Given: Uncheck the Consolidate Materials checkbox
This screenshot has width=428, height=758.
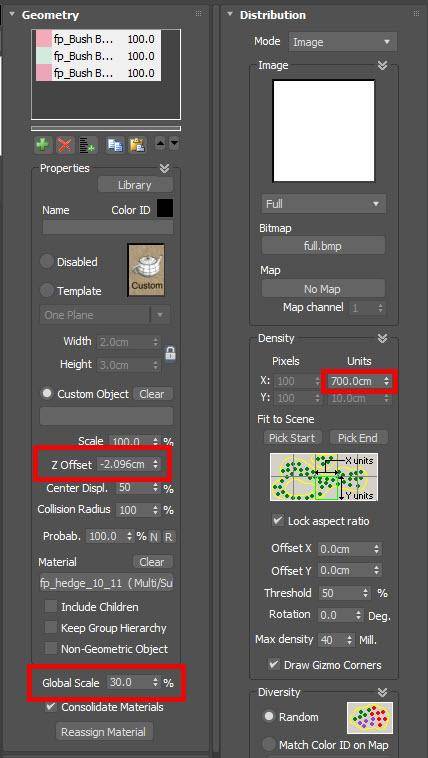Looking at the screenshot, I should [51, 707].
